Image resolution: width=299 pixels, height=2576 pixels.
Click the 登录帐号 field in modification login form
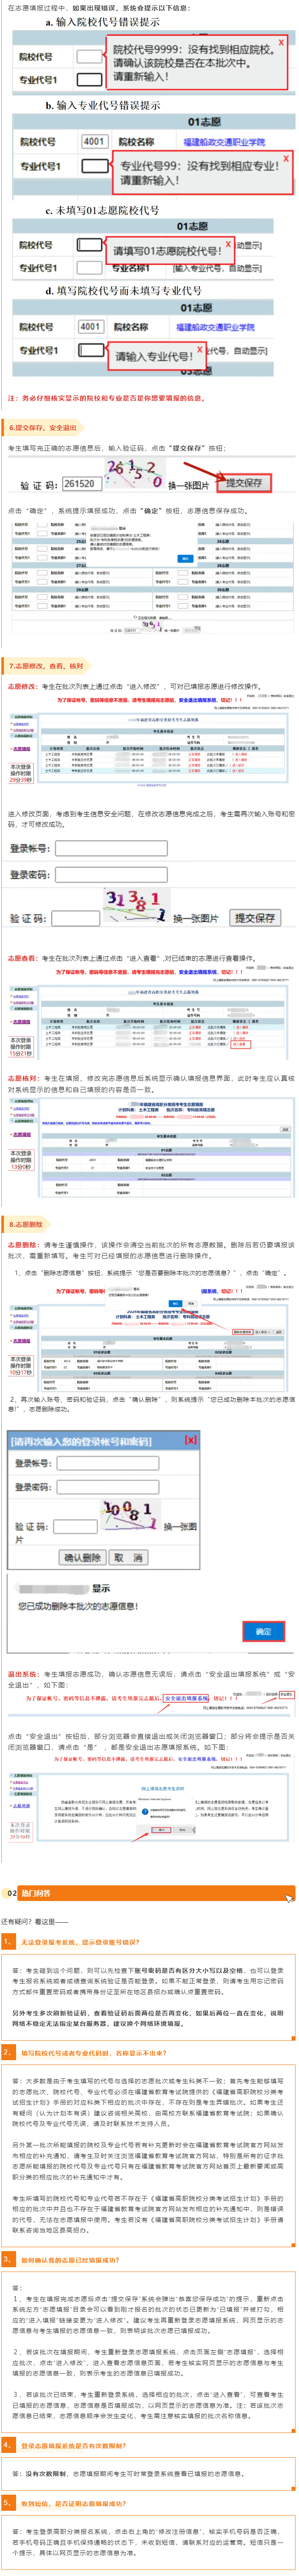click(111, 848)
